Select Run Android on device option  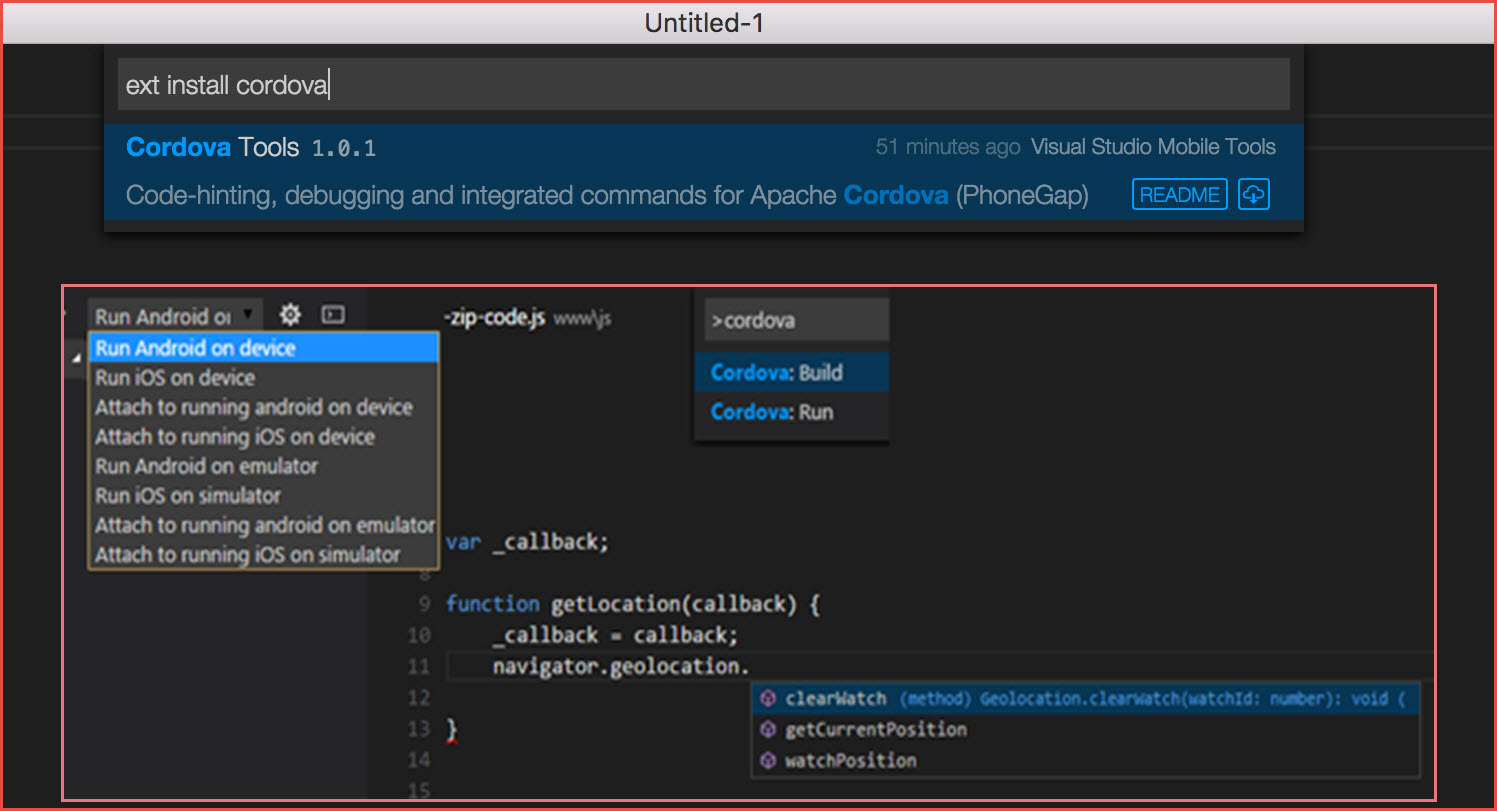(x=264, y=348)
